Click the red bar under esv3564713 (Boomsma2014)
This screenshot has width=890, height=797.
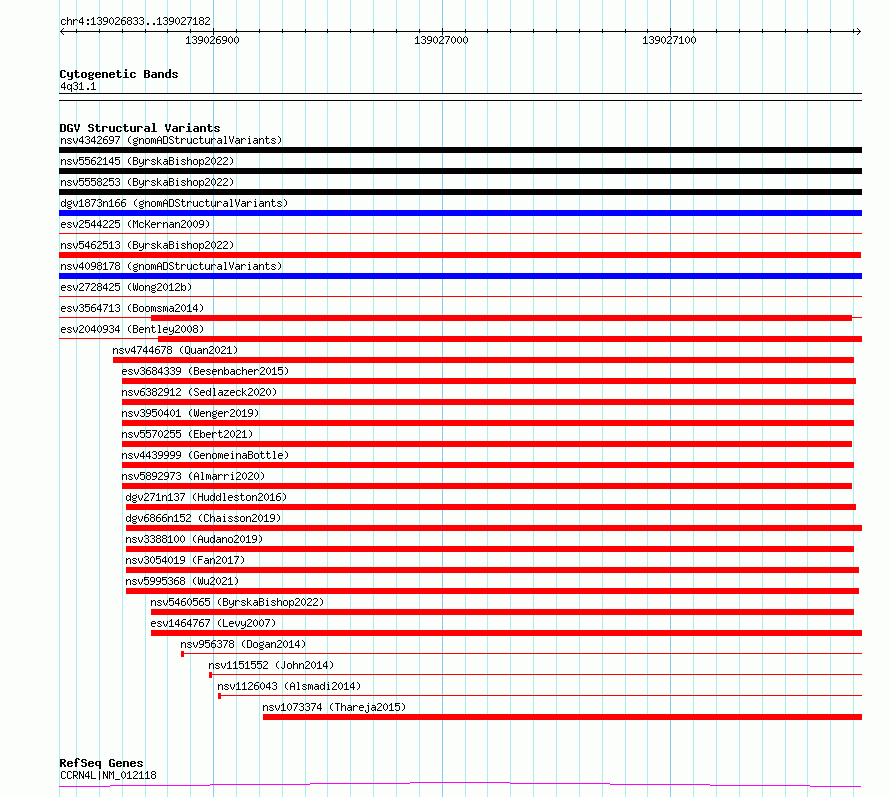coord(501,318)
